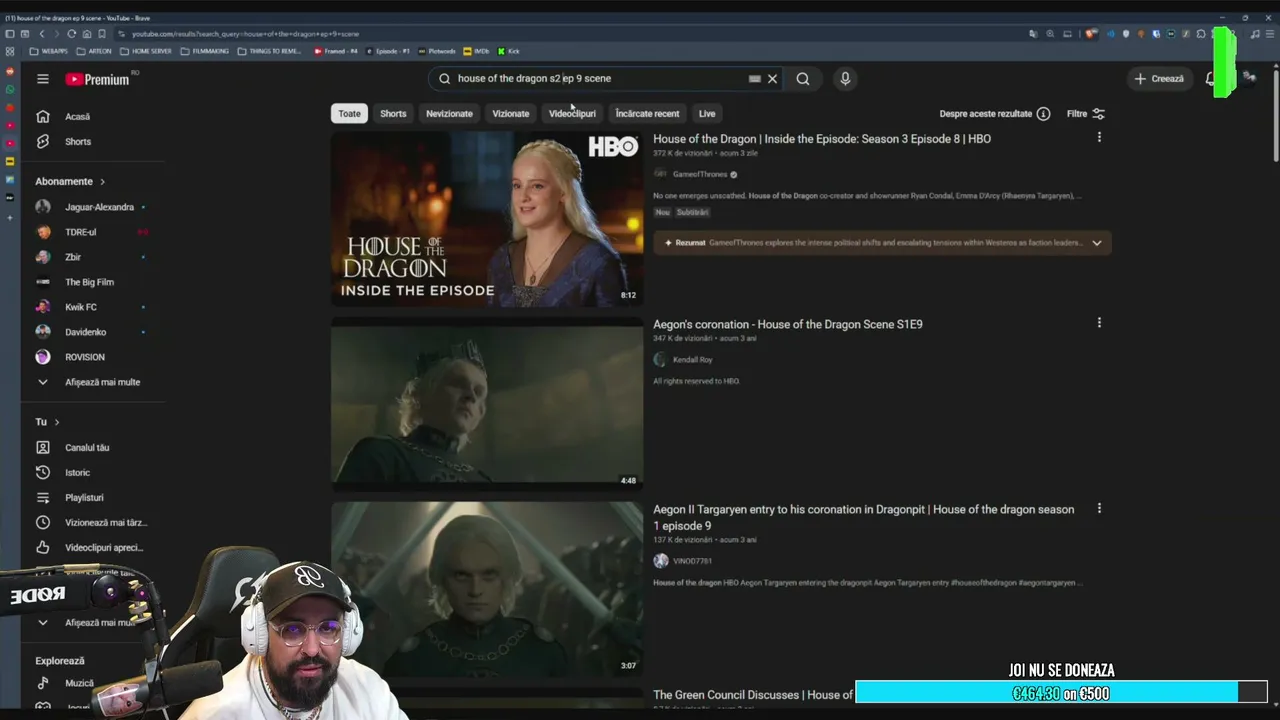Open the HOME SERVER bookmarks folder
Viewport: 1280px width, 720px height.
pos(146,51)
